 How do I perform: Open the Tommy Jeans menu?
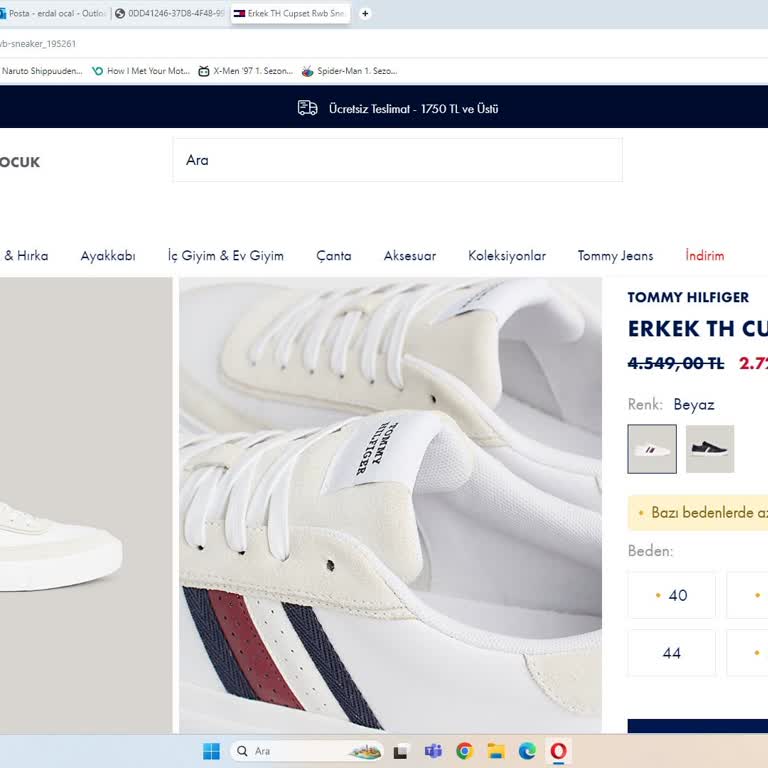616,256
